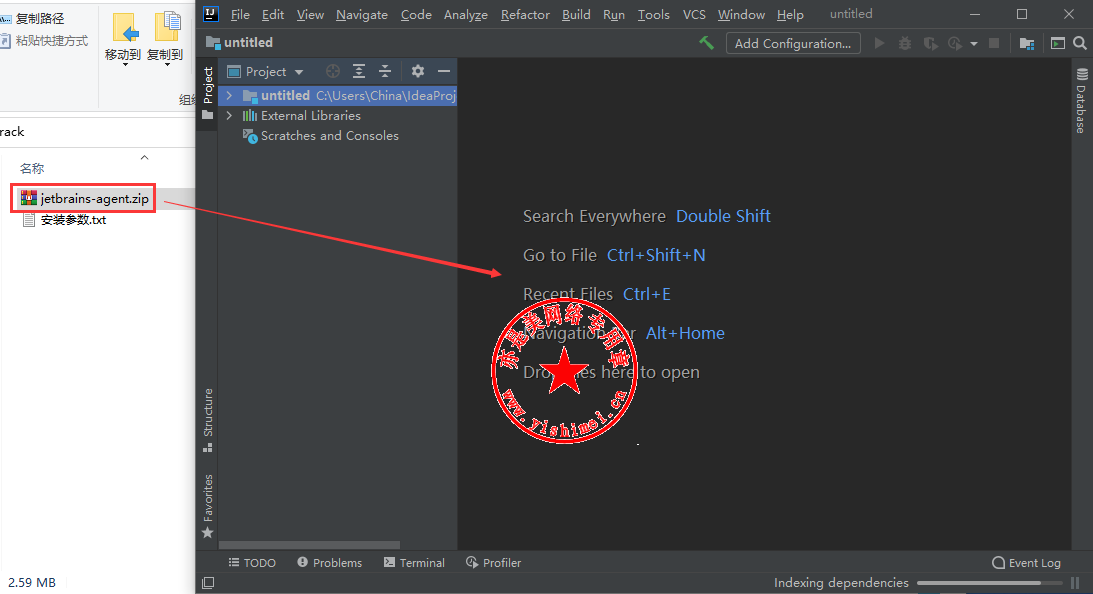
Task: Click the locate/select opened file target icon
Action: pos(333,71)
